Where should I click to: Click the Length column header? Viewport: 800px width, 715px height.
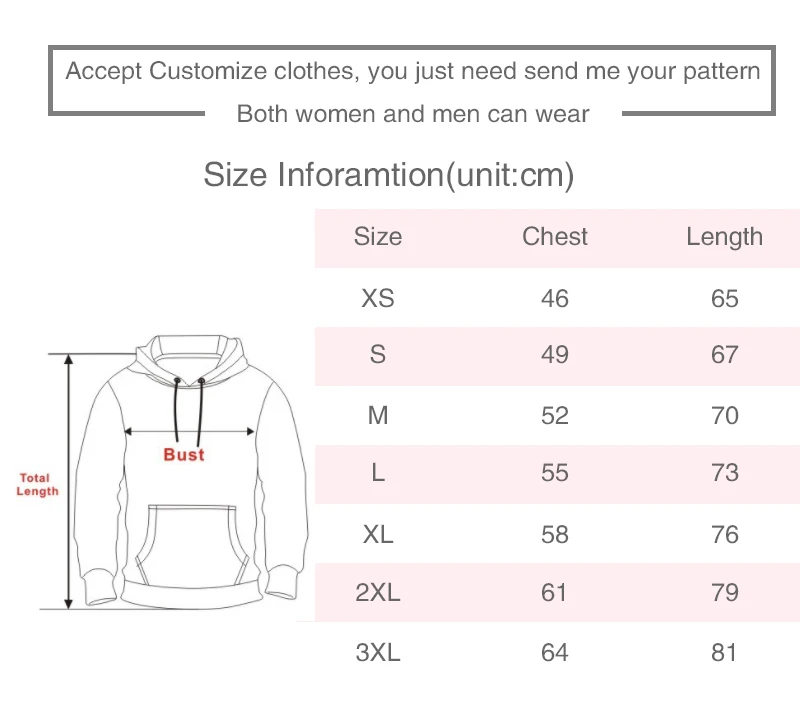pos(724,238)
